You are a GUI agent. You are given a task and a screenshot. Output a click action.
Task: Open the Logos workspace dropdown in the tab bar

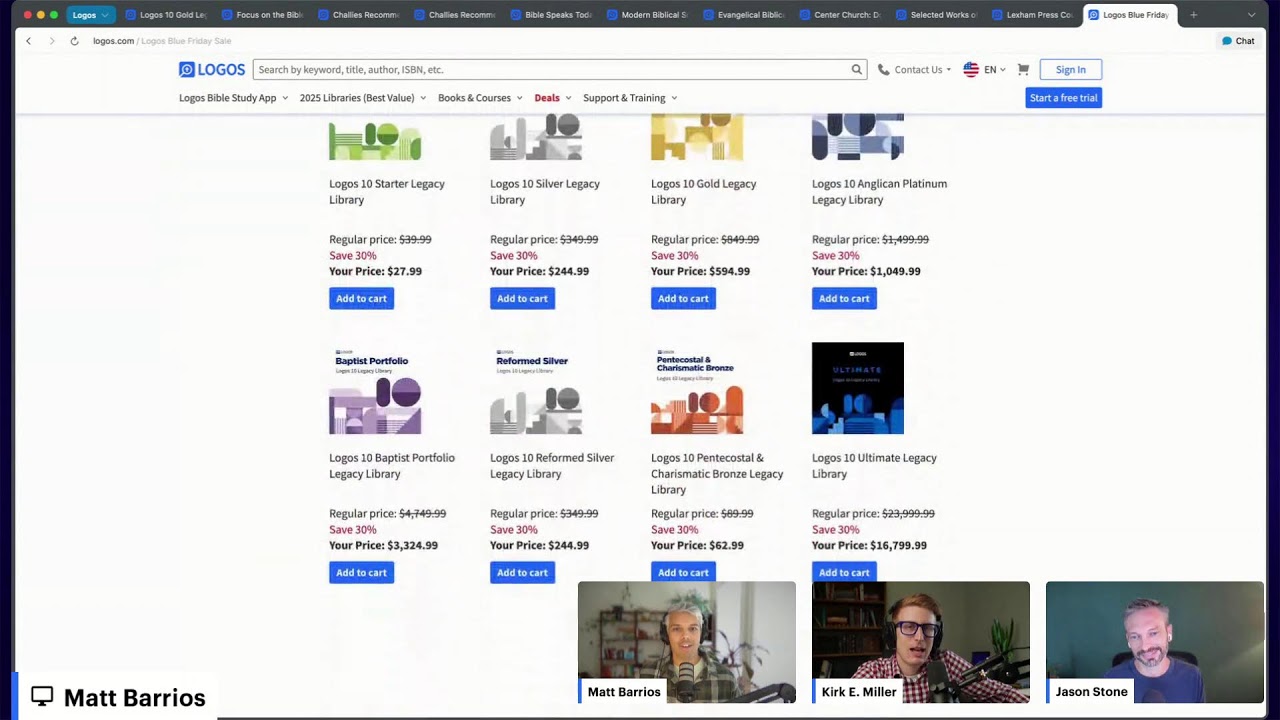(x=91, y=15)
